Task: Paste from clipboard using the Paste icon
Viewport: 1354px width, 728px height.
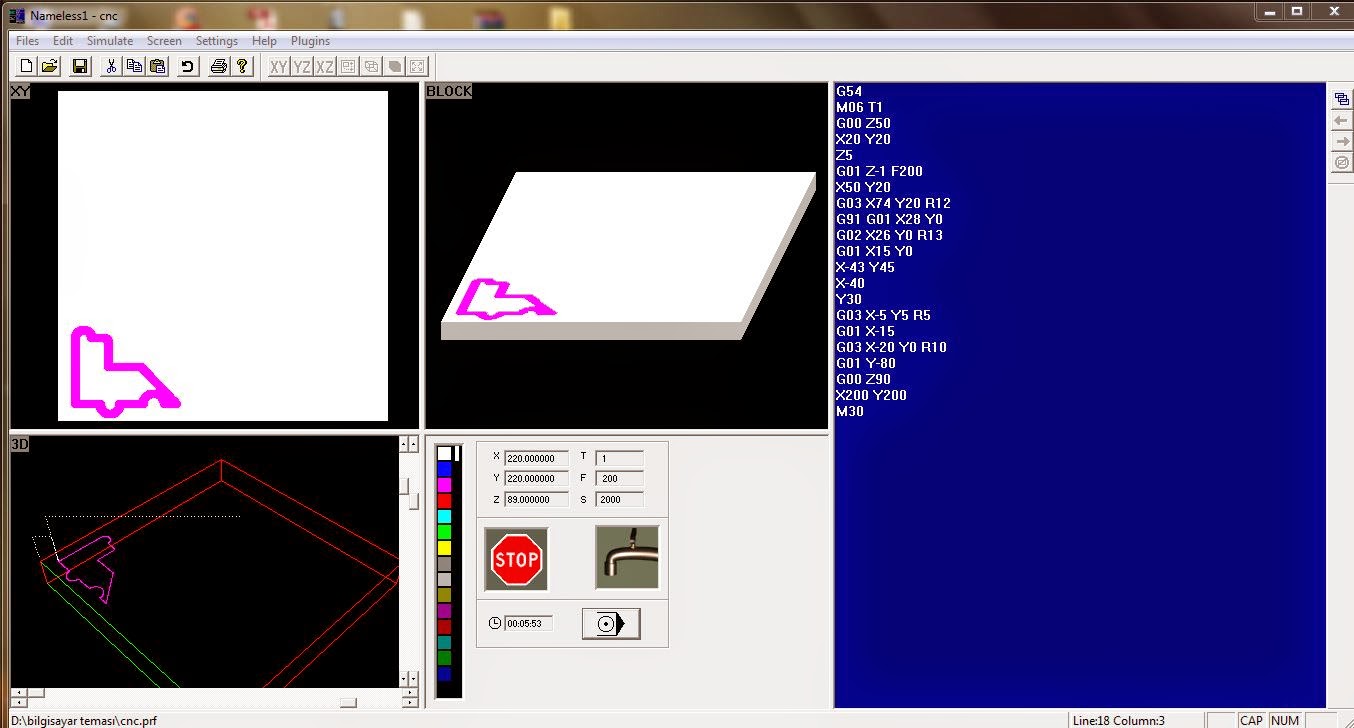Action: click(x=157, y=66)
